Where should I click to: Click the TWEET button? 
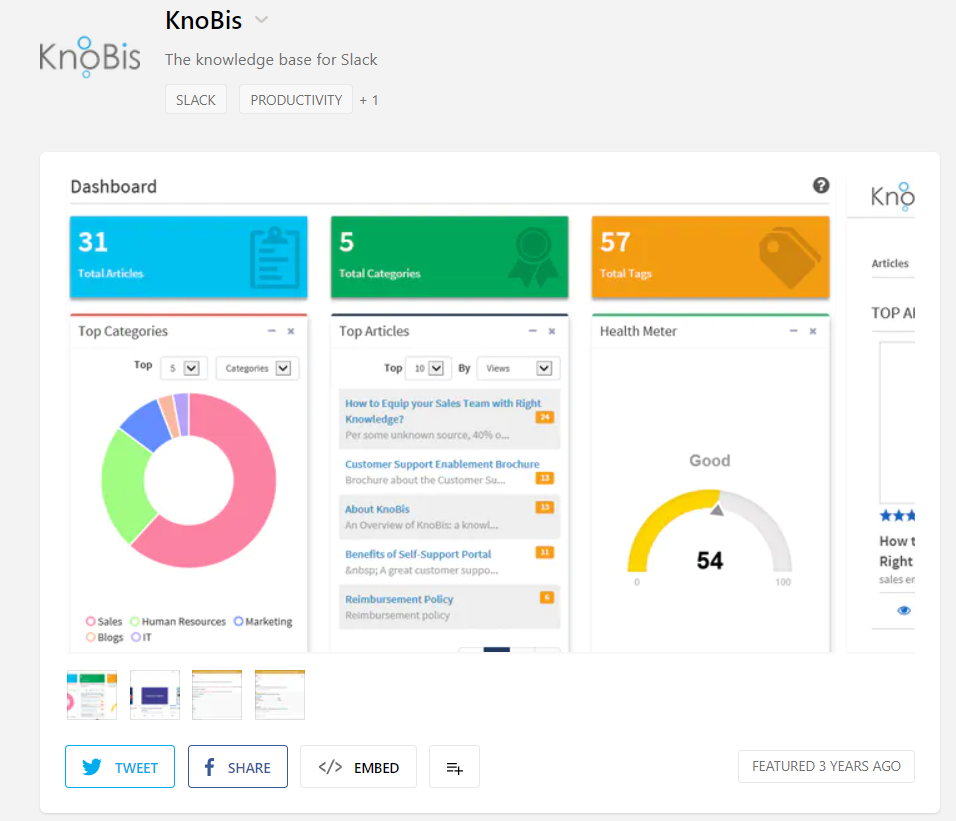tap(120, 767)
